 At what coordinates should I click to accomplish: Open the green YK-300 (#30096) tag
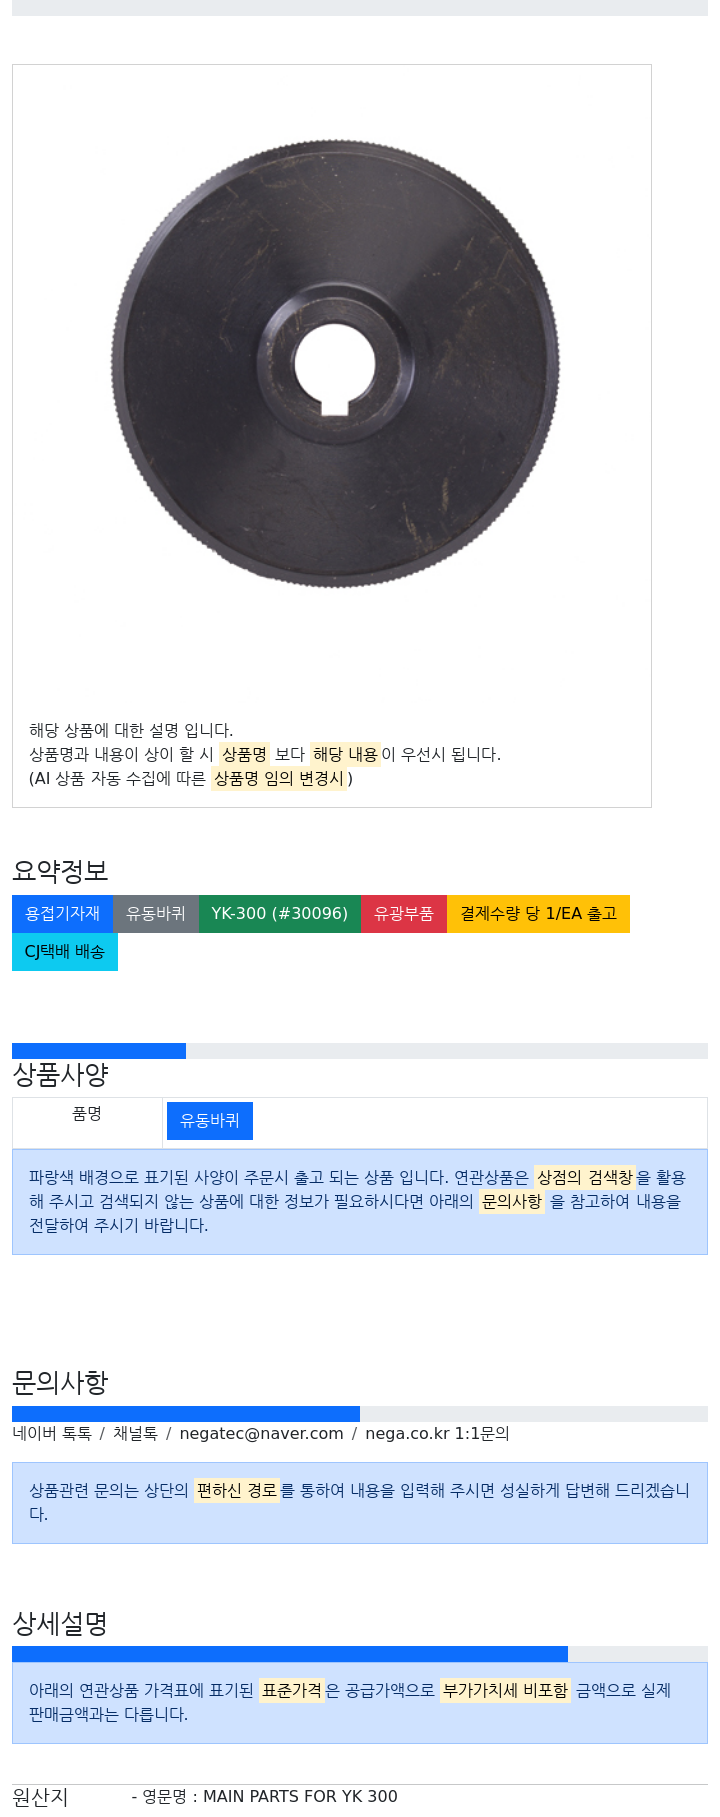(x=279, y=914)
